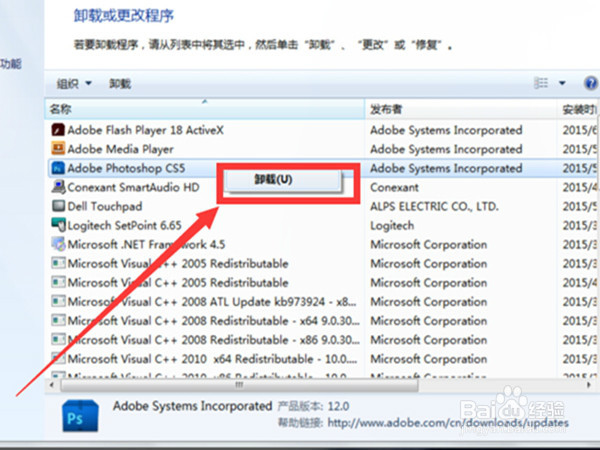600x450 pixels.
Task: Click the horizontal scrollbar left arrow
Action: pyautogui.click(x=51, y=385)
